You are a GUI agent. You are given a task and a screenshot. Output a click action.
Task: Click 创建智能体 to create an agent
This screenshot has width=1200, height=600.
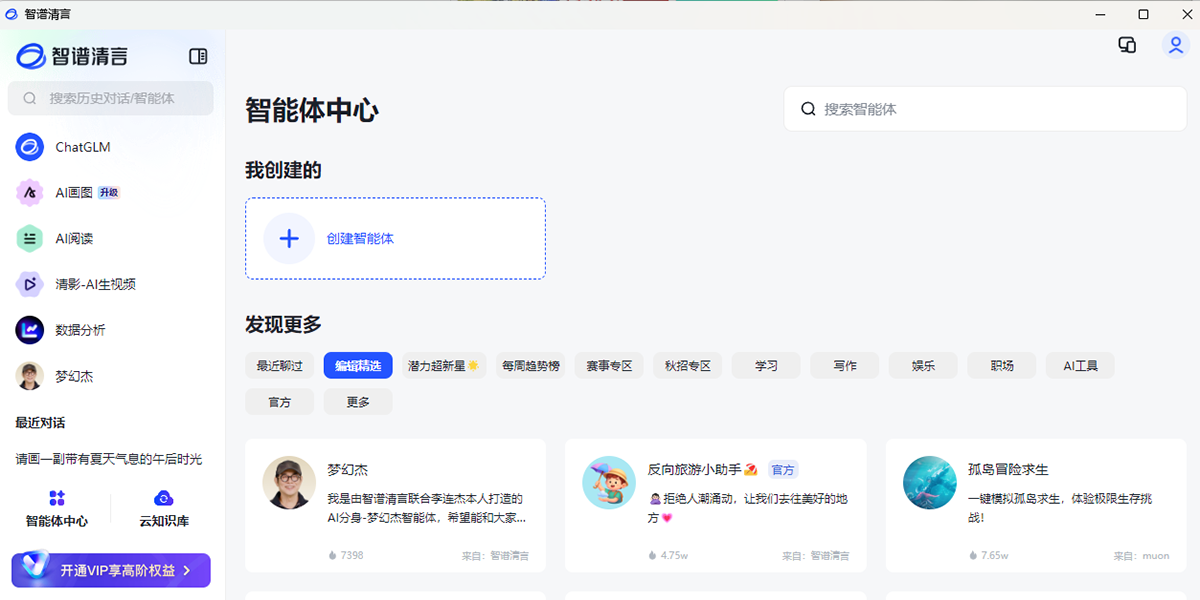394,238
